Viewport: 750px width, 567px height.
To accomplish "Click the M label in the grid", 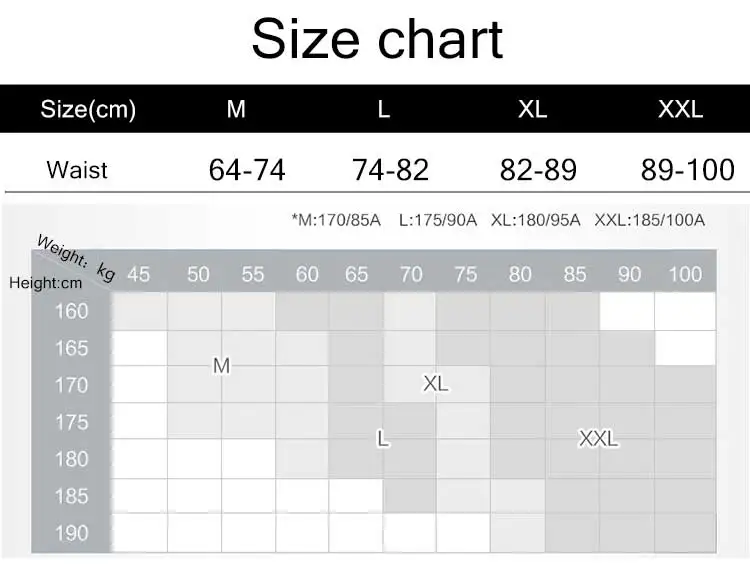I will 221,366.
